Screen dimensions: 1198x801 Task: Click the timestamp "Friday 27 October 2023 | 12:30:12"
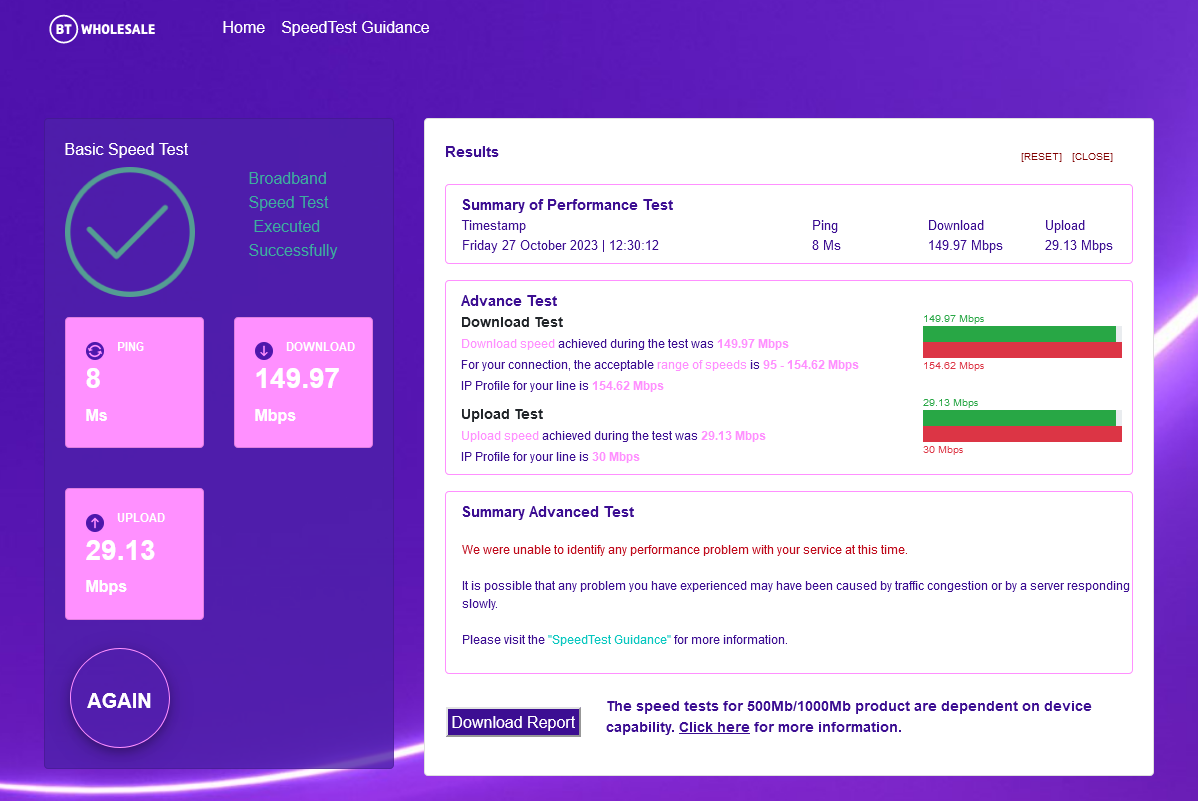click(x=560, y=245)
